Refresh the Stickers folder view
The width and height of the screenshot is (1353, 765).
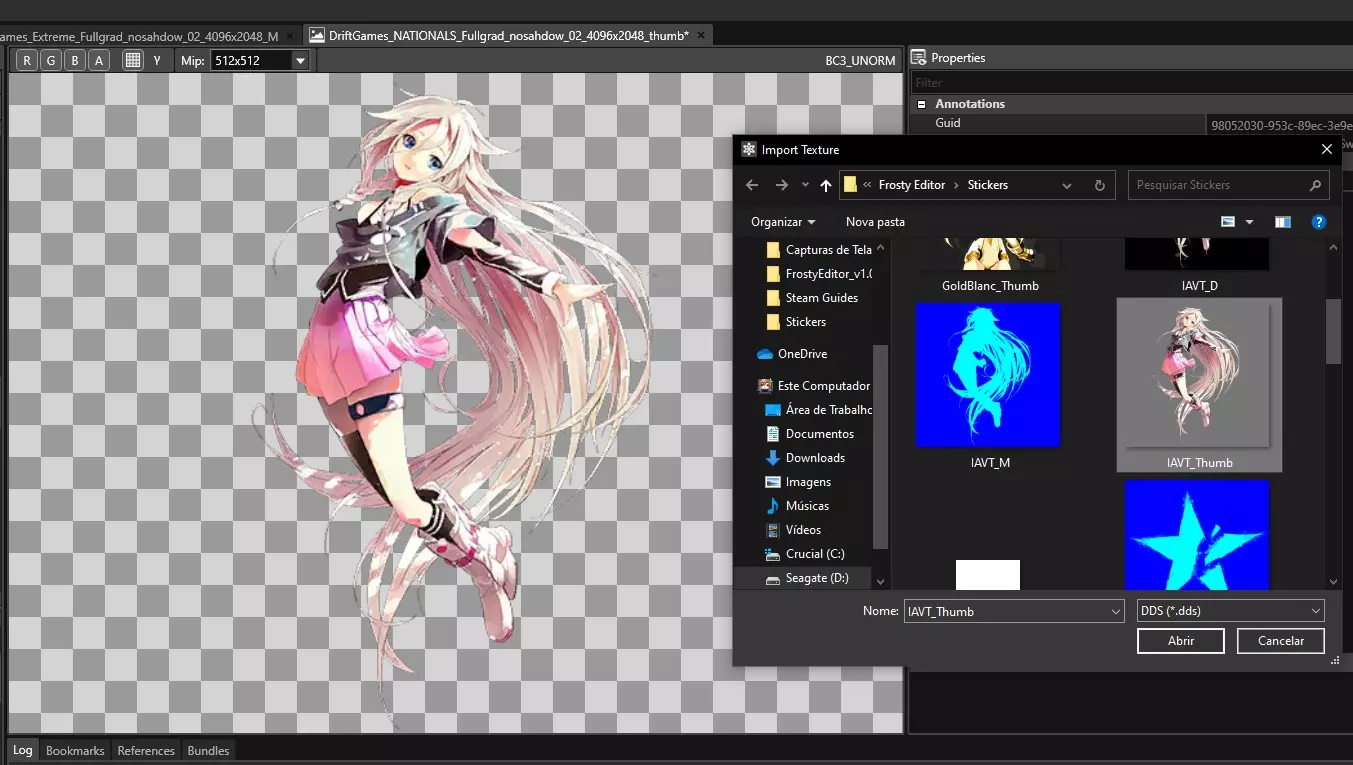pos(1099,185)
